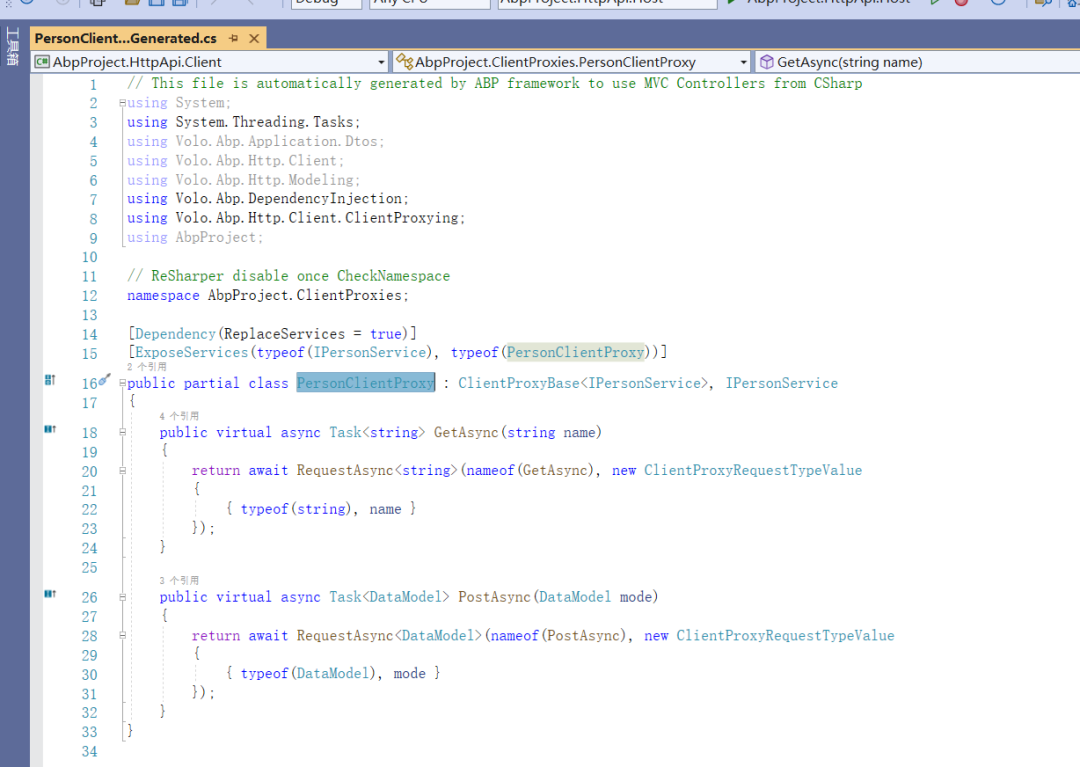
Task: Click the inheritance margin glyph on line 16
Action: point(50,379)
